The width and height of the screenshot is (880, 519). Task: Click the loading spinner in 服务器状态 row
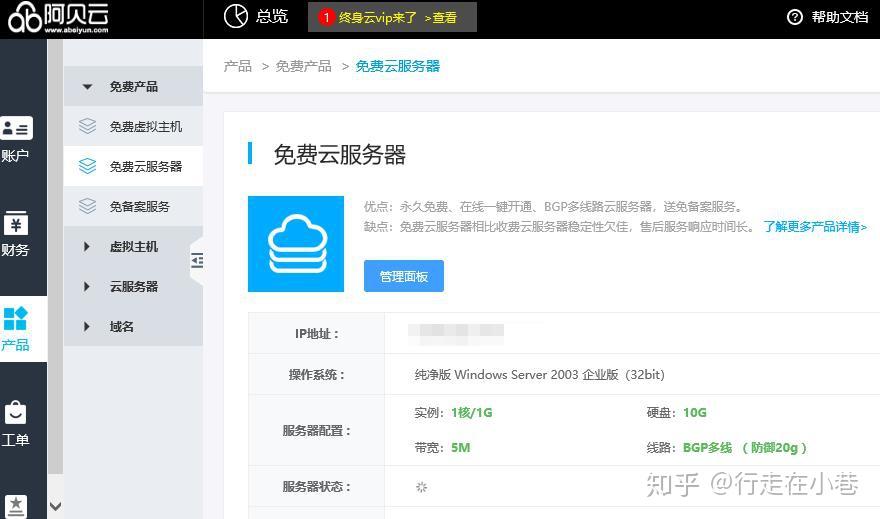(x=421, y=486)
